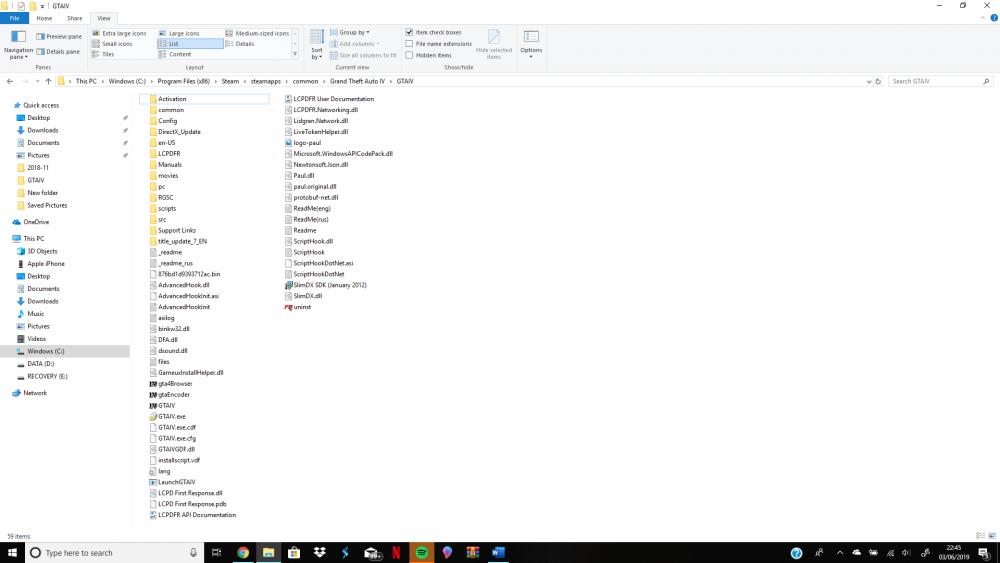Open the File ribbon tab
The width and height of the screenshot is (1000, 563).
pyautogui.click(x=14, y=18)
